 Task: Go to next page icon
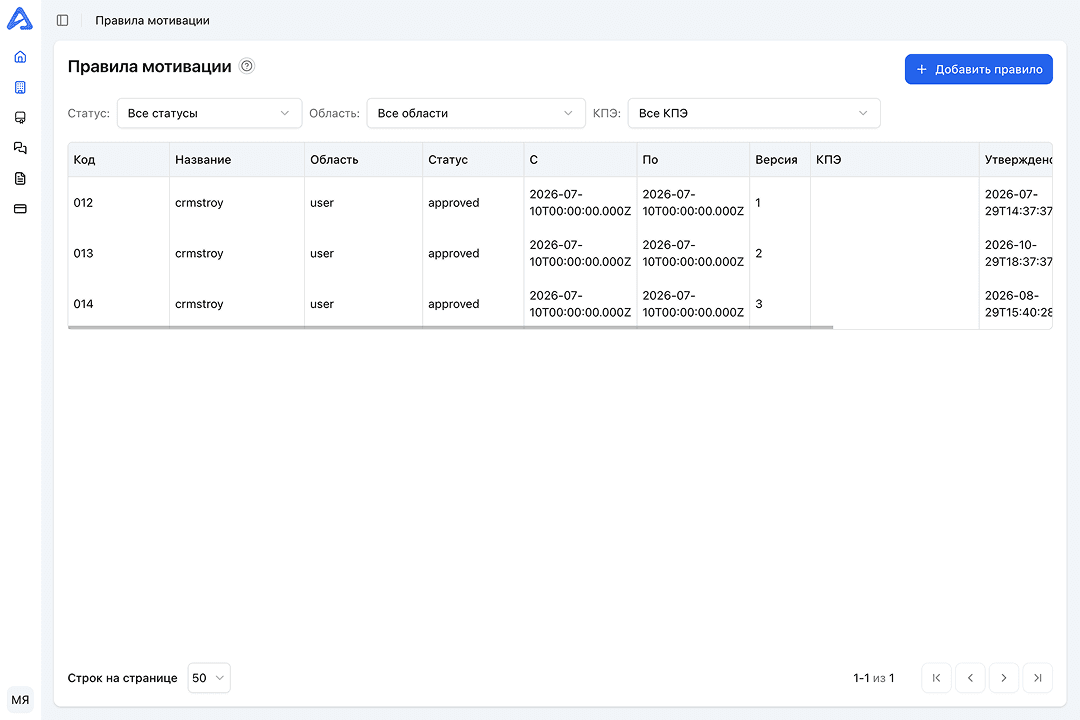[1004, 678]
